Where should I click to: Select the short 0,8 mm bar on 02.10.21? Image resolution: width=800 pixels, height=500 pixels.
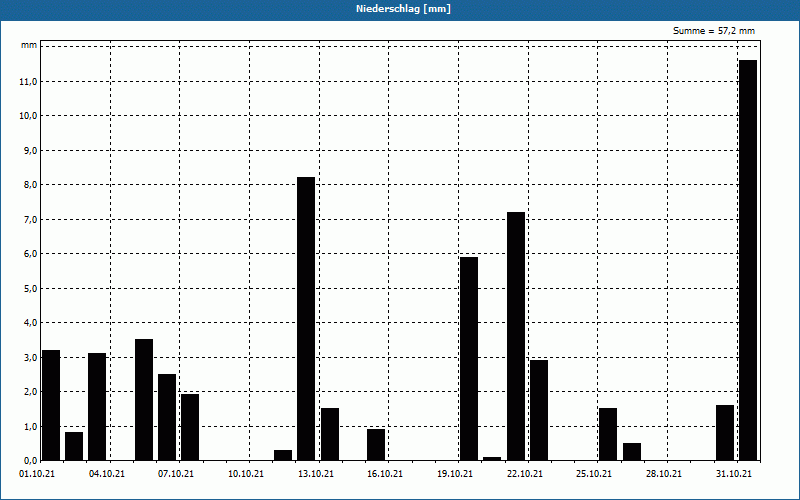(x=74, y=446)
